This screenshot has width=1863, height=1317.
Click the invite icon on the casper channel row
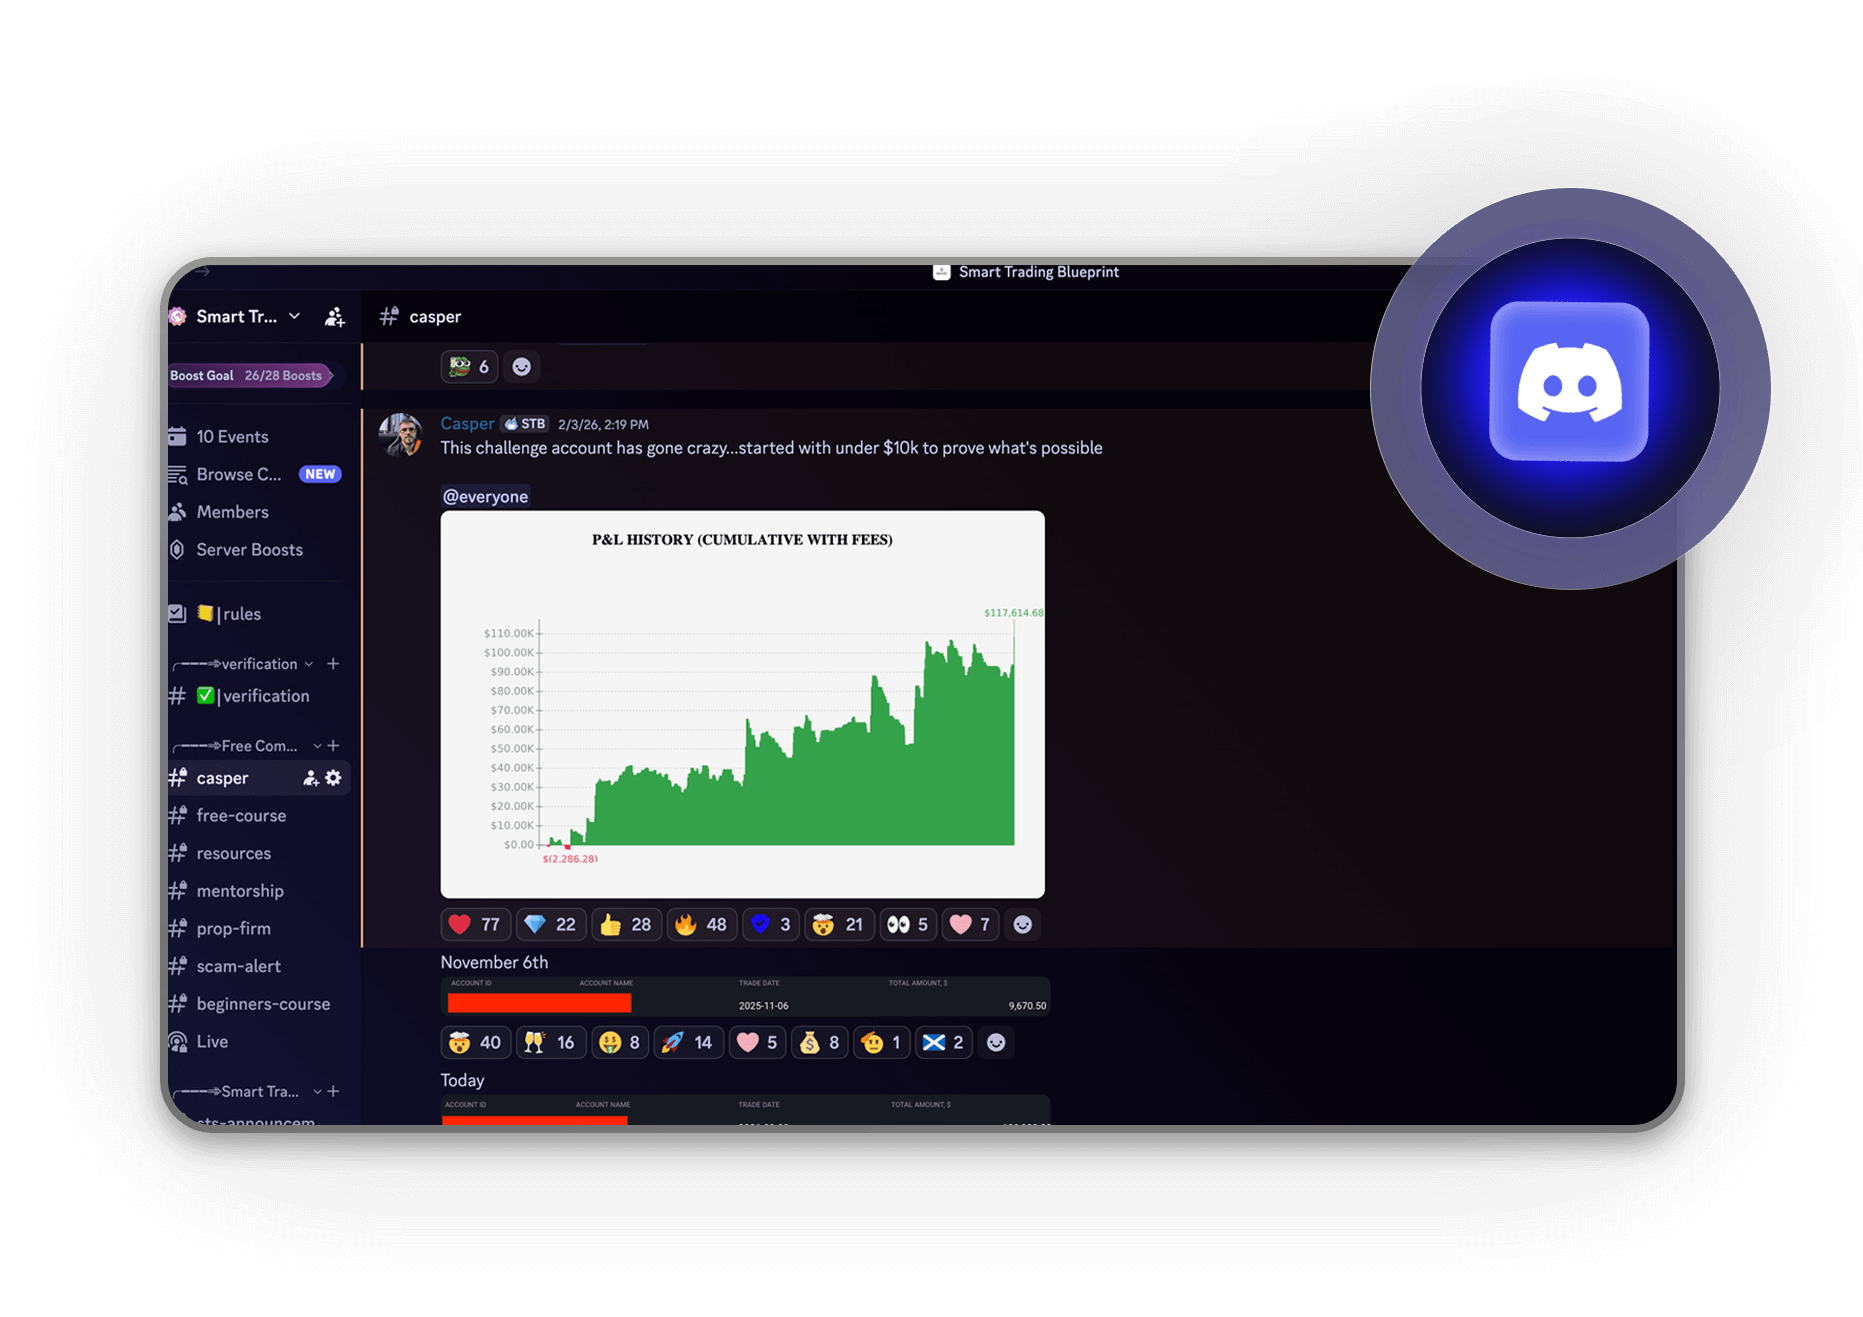tap(311, 778)
